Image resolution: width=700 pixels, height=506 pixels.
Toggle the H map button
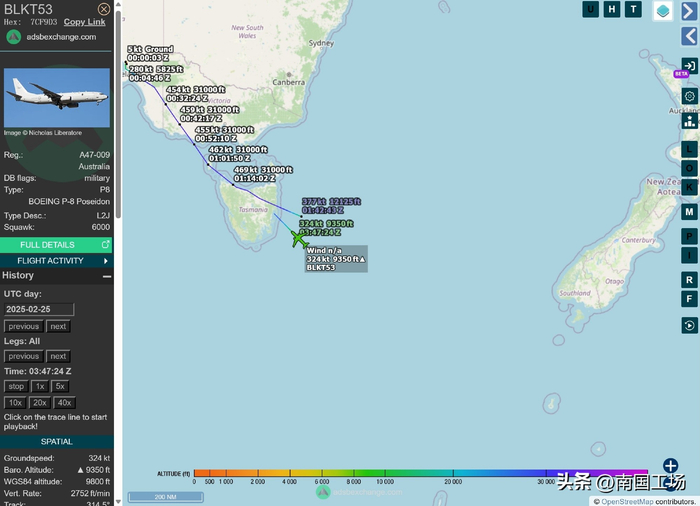612,9
